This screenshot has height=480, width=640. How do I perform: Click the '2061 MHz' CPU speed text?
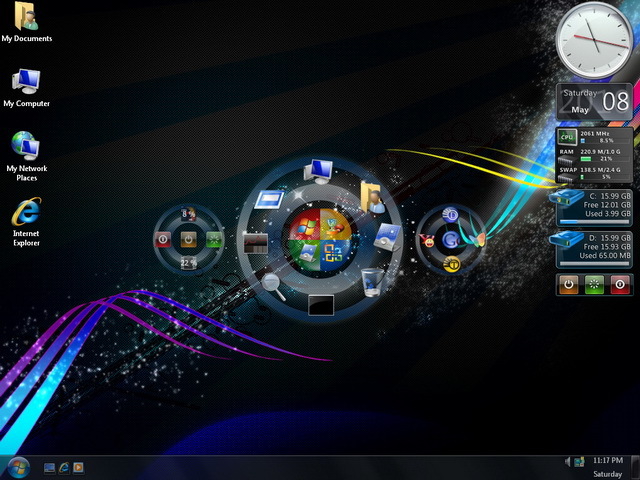tap(595, 133)
